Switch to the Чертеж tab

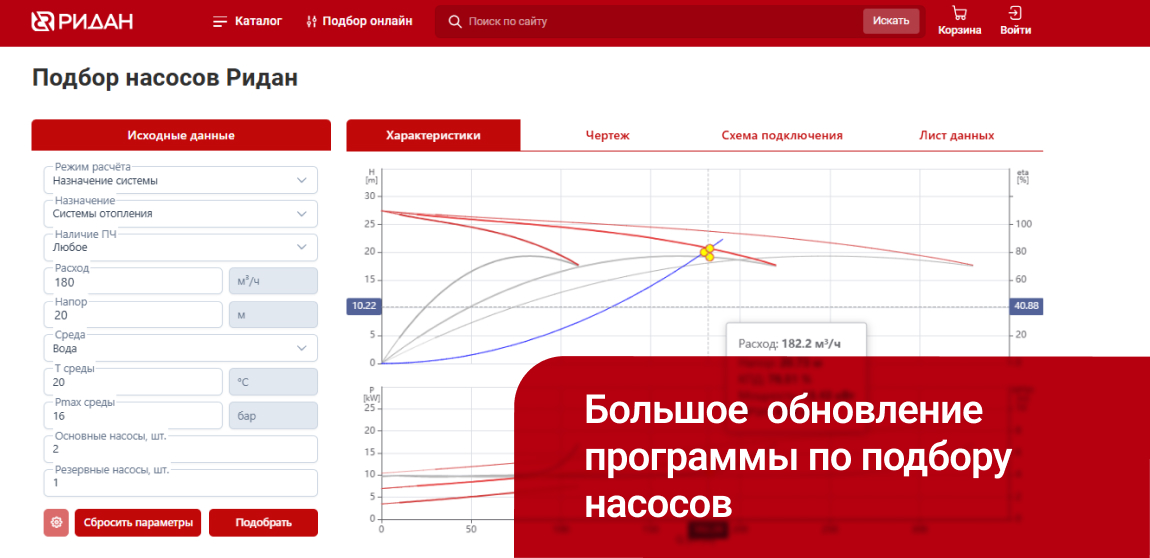[x=607, y=135]
